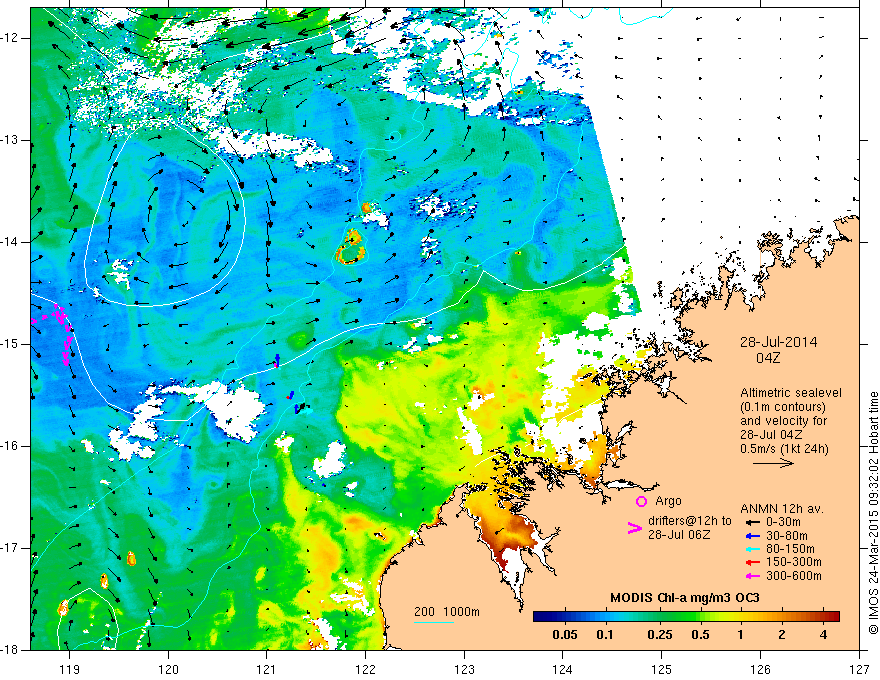The image size is (880, 680).
Task: Click latitude axis label -18
Action: coord(10,650)
